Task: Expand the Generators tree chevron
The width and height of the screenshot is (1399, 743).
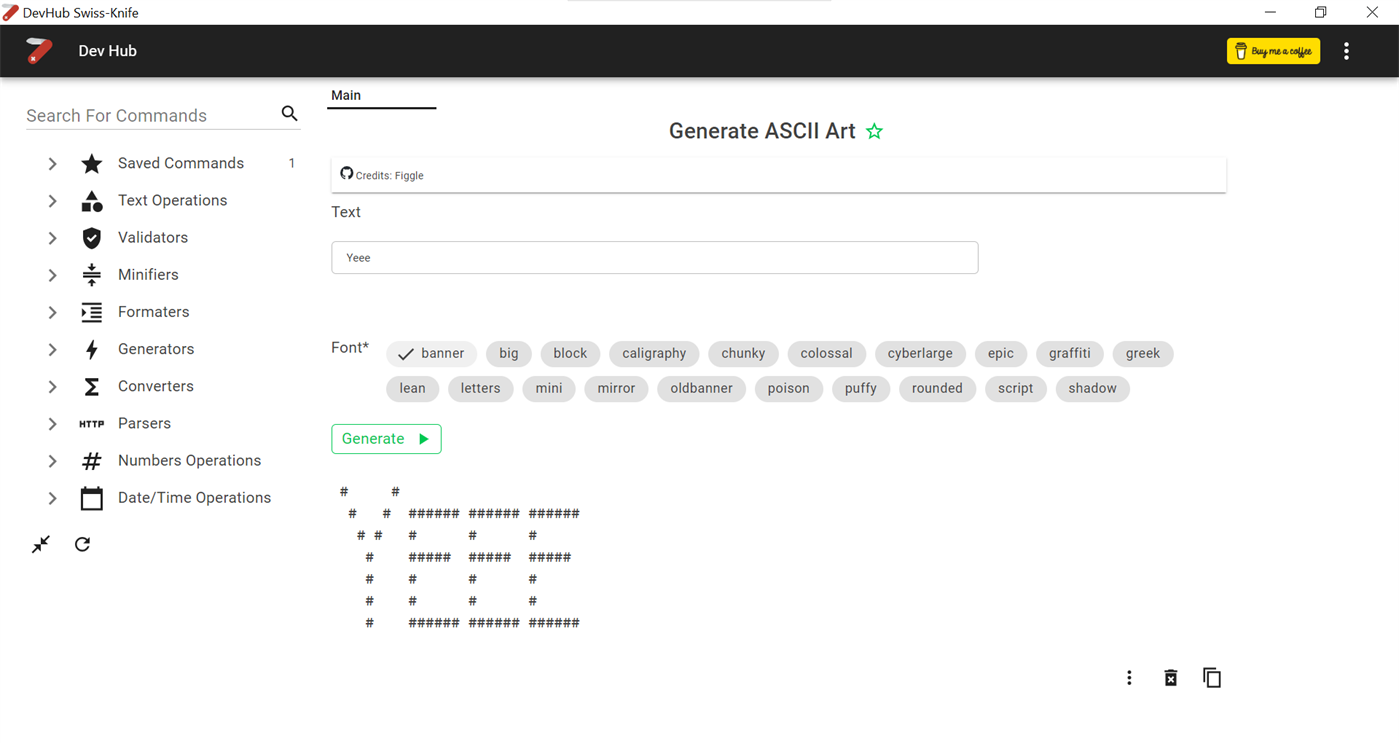Action: (x=53, y=349)
